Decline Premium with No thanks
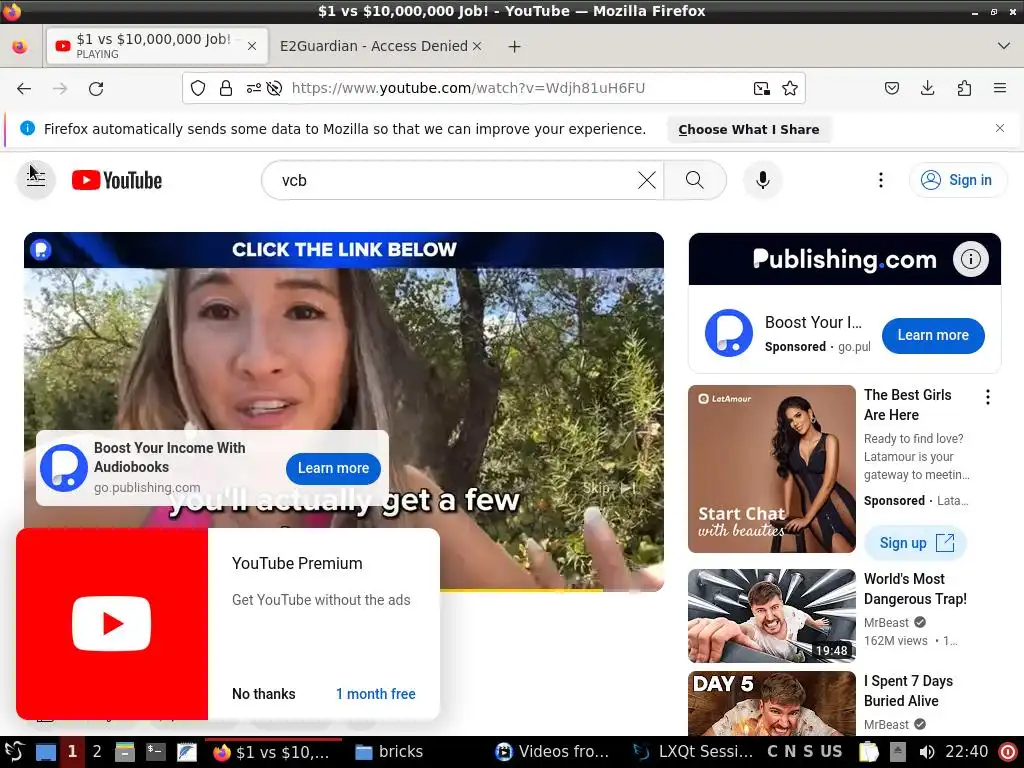Screen dimensions: 1024x768 263,694
